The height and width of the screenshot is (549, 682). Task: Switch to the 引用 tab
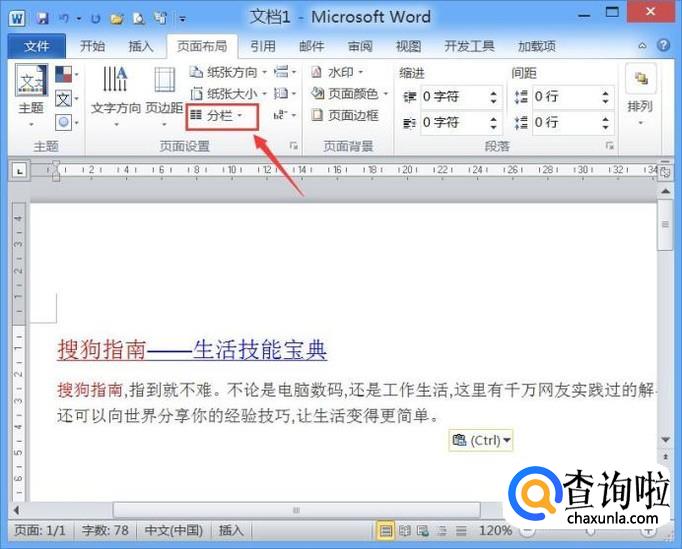(x=263, y=46)
